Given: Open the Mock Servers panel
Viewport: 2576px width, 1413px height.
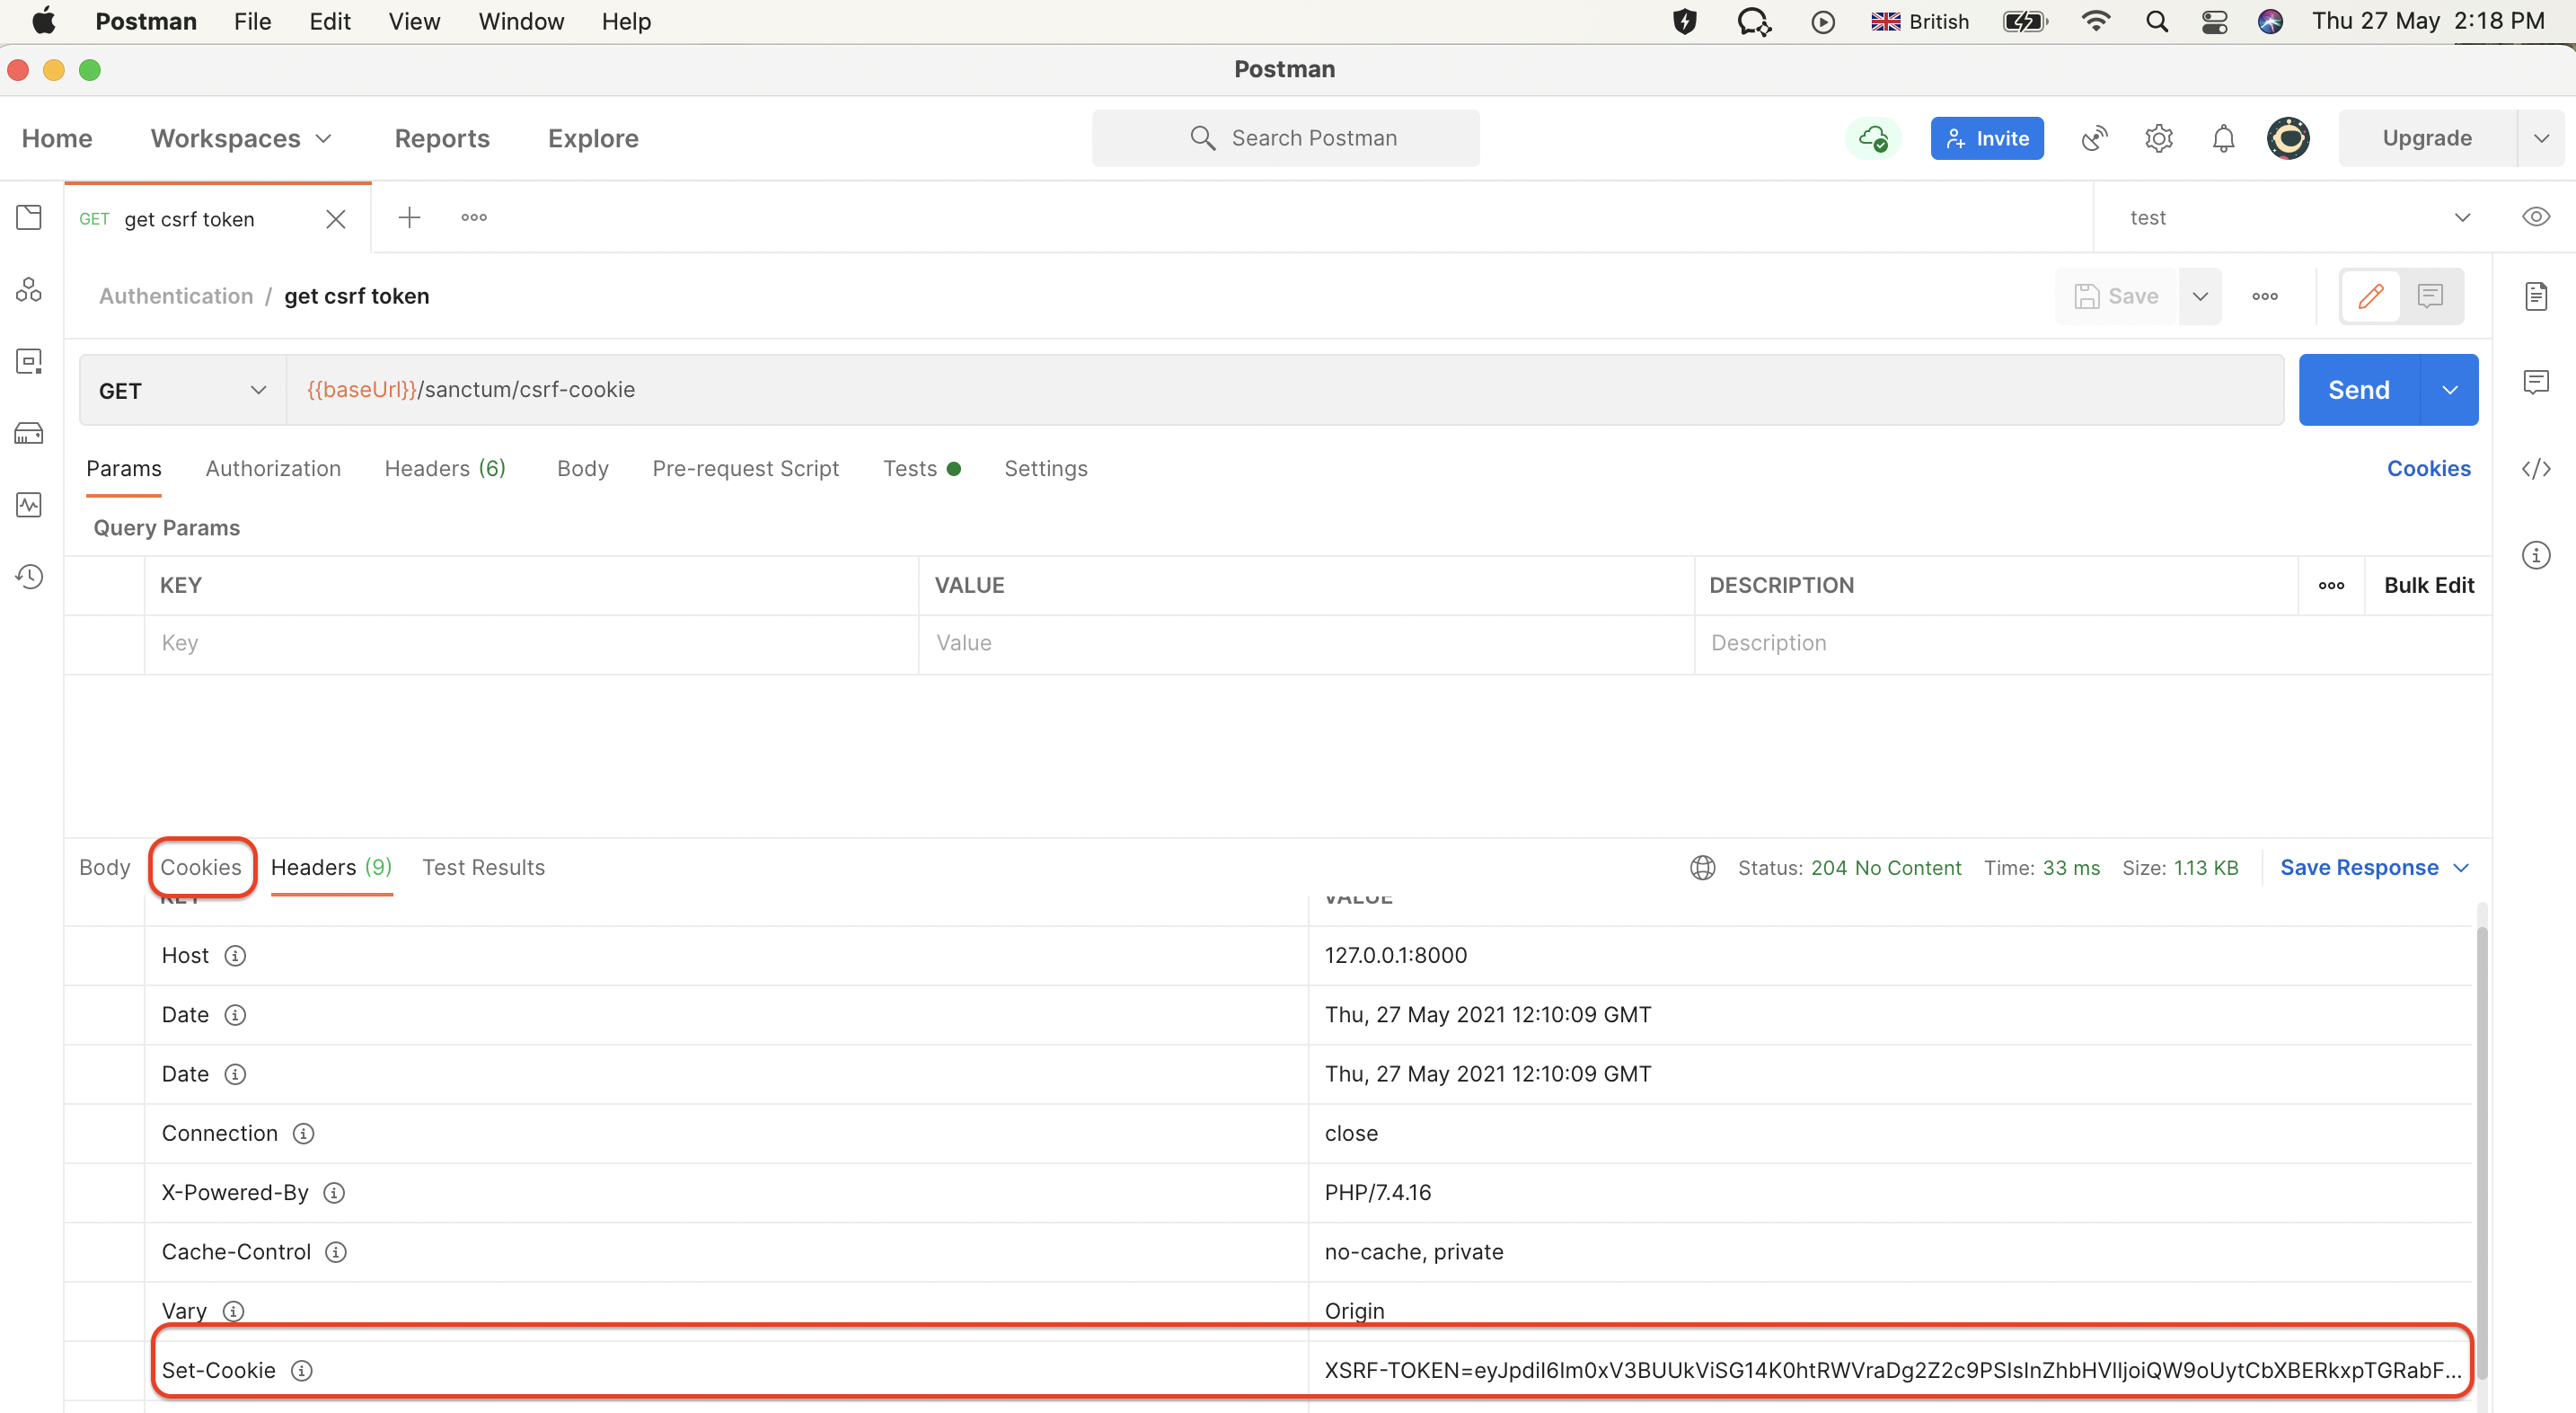Looking at the screenshot, I should (x=29, y=433).
